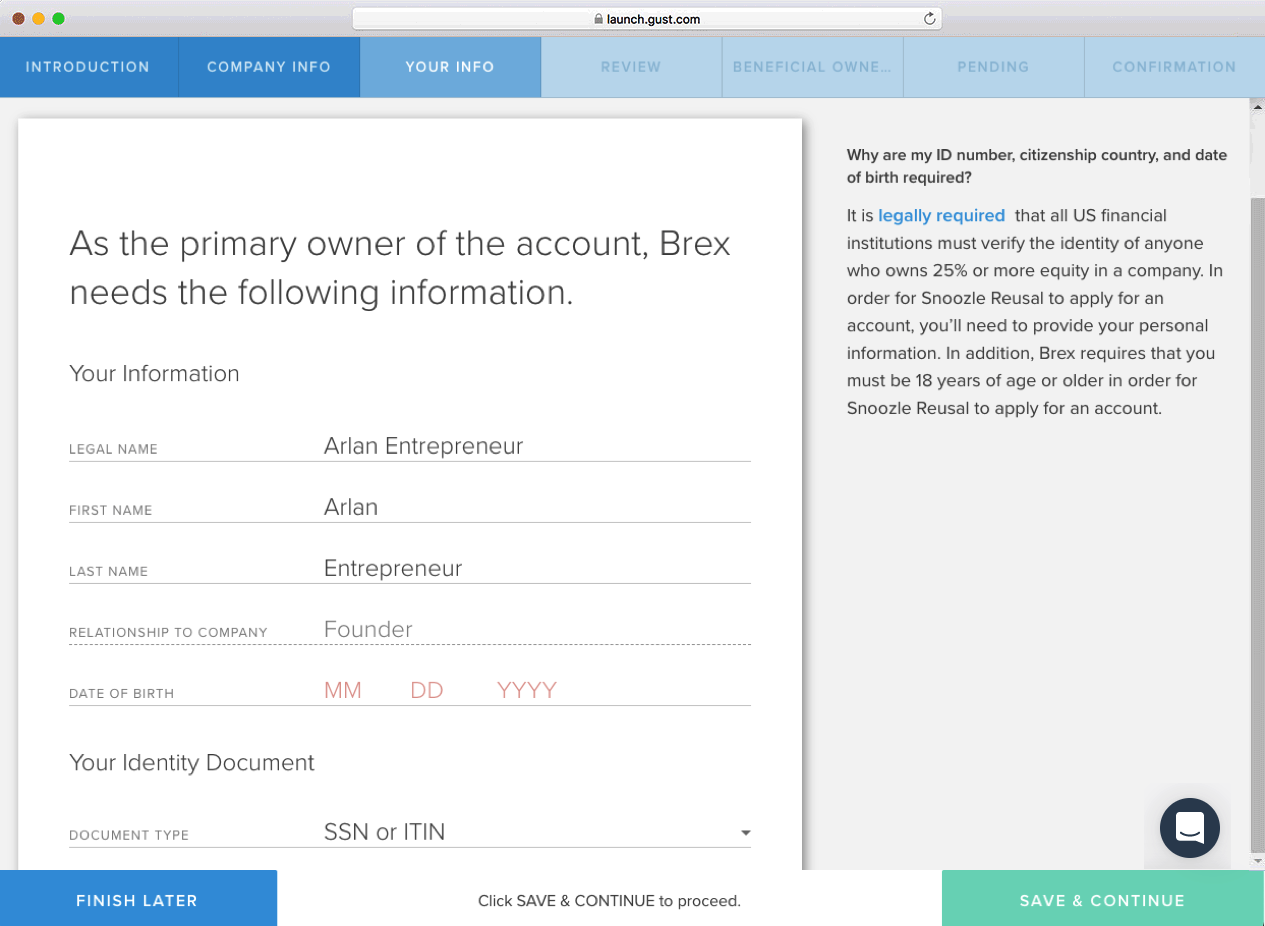Click the scroll up arrow
1265x926 pixels.
coord(1257,105)
